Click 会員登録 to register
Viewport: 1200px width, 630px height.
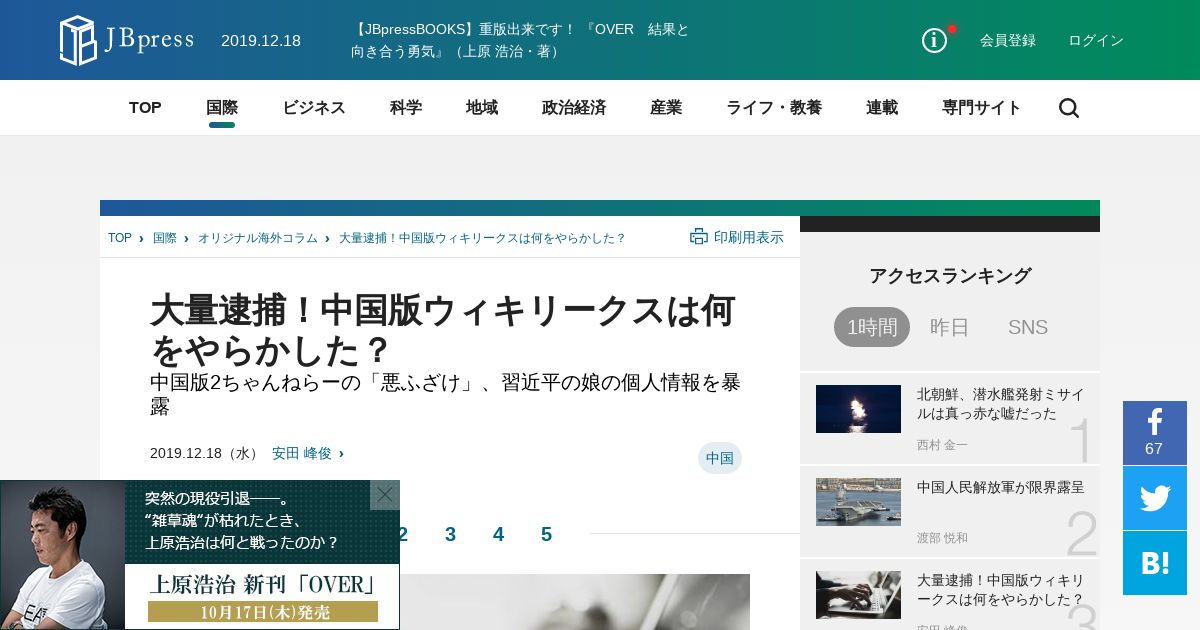(1008, 40)
